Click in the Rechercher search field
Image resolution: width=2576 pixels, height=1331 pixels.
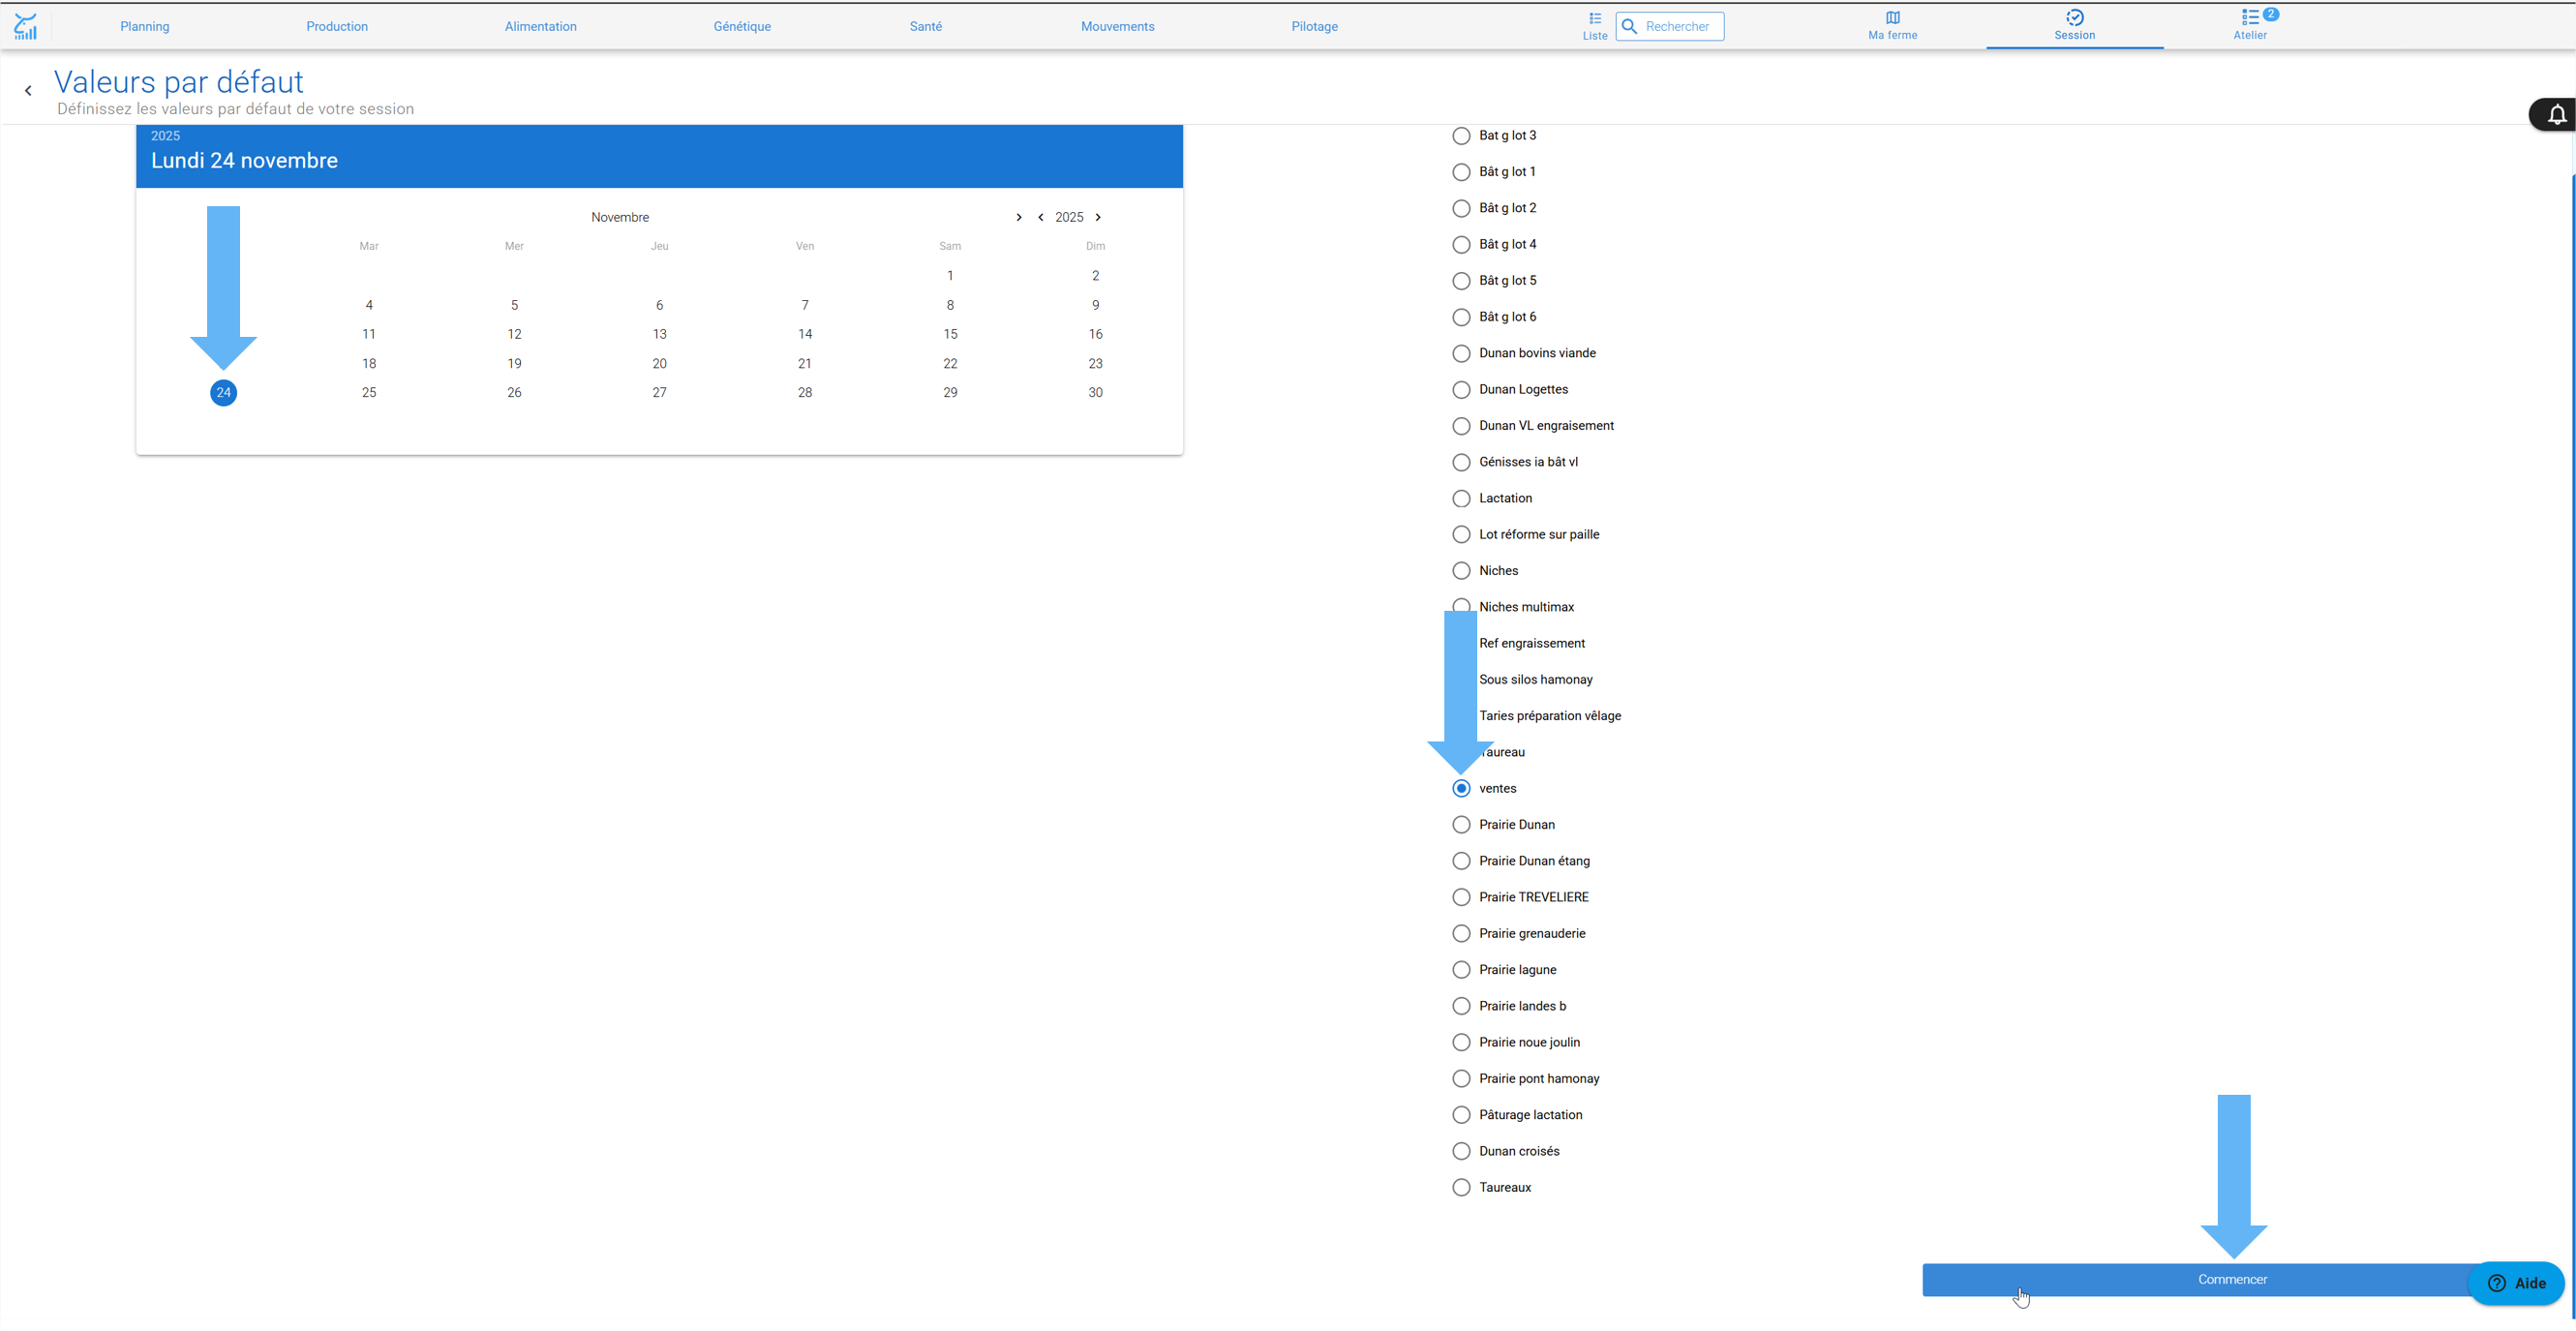point(1670,26)
